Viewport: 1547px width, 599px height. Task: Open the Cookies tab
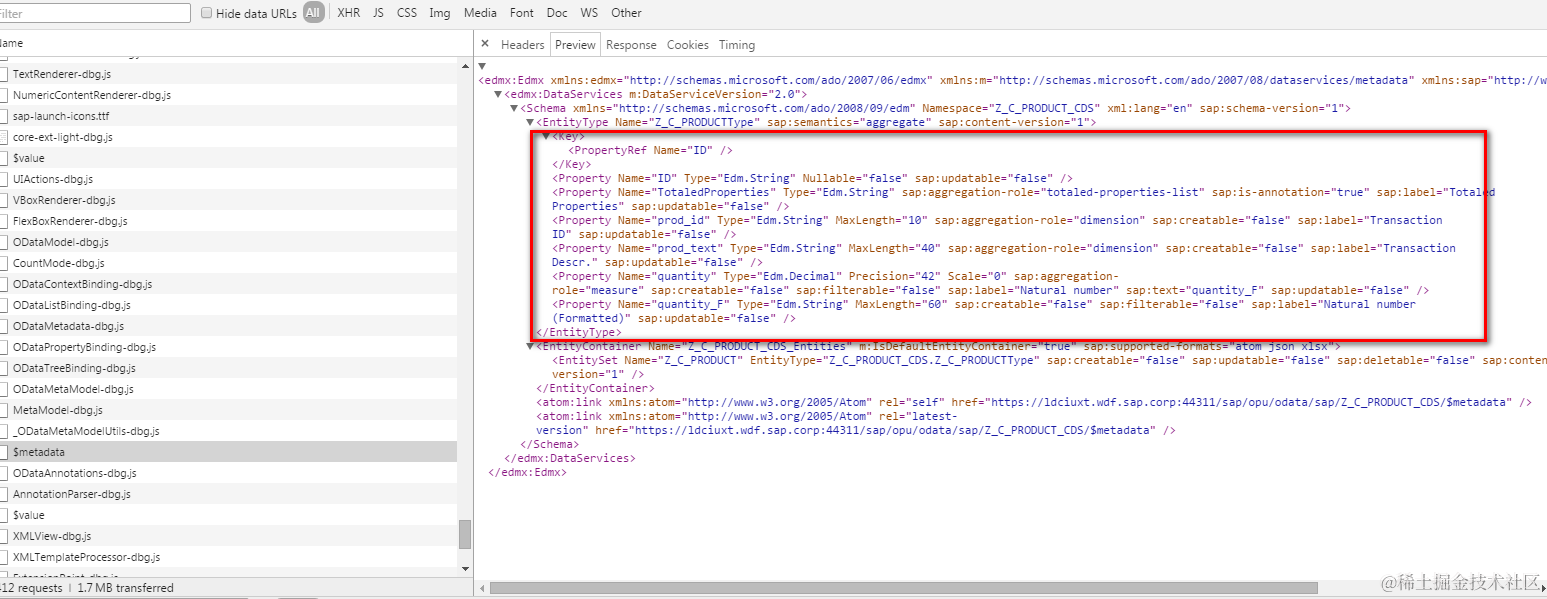point(688,45)
